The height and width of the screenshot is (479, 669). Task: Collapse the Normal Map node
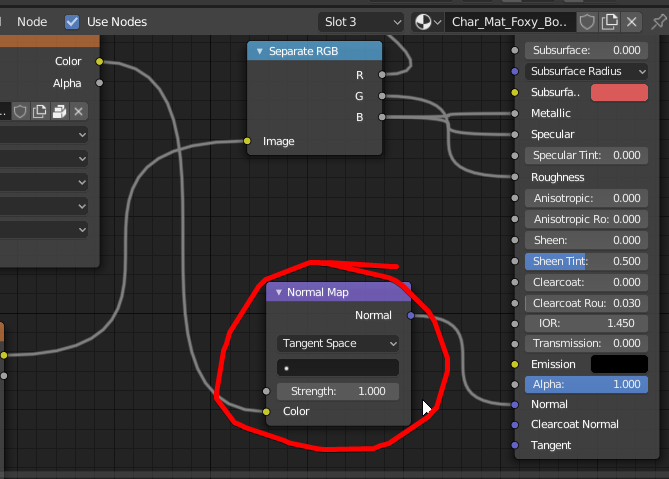coord(279,292)
